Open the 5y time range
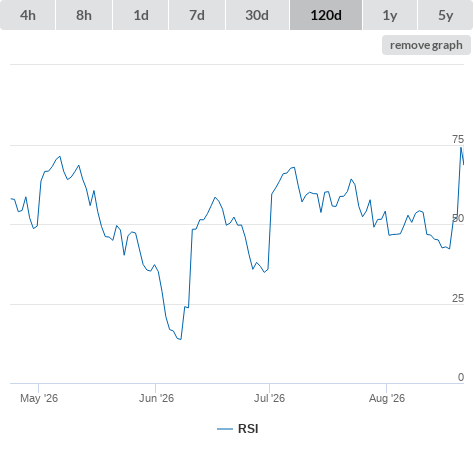 (445, 15)
